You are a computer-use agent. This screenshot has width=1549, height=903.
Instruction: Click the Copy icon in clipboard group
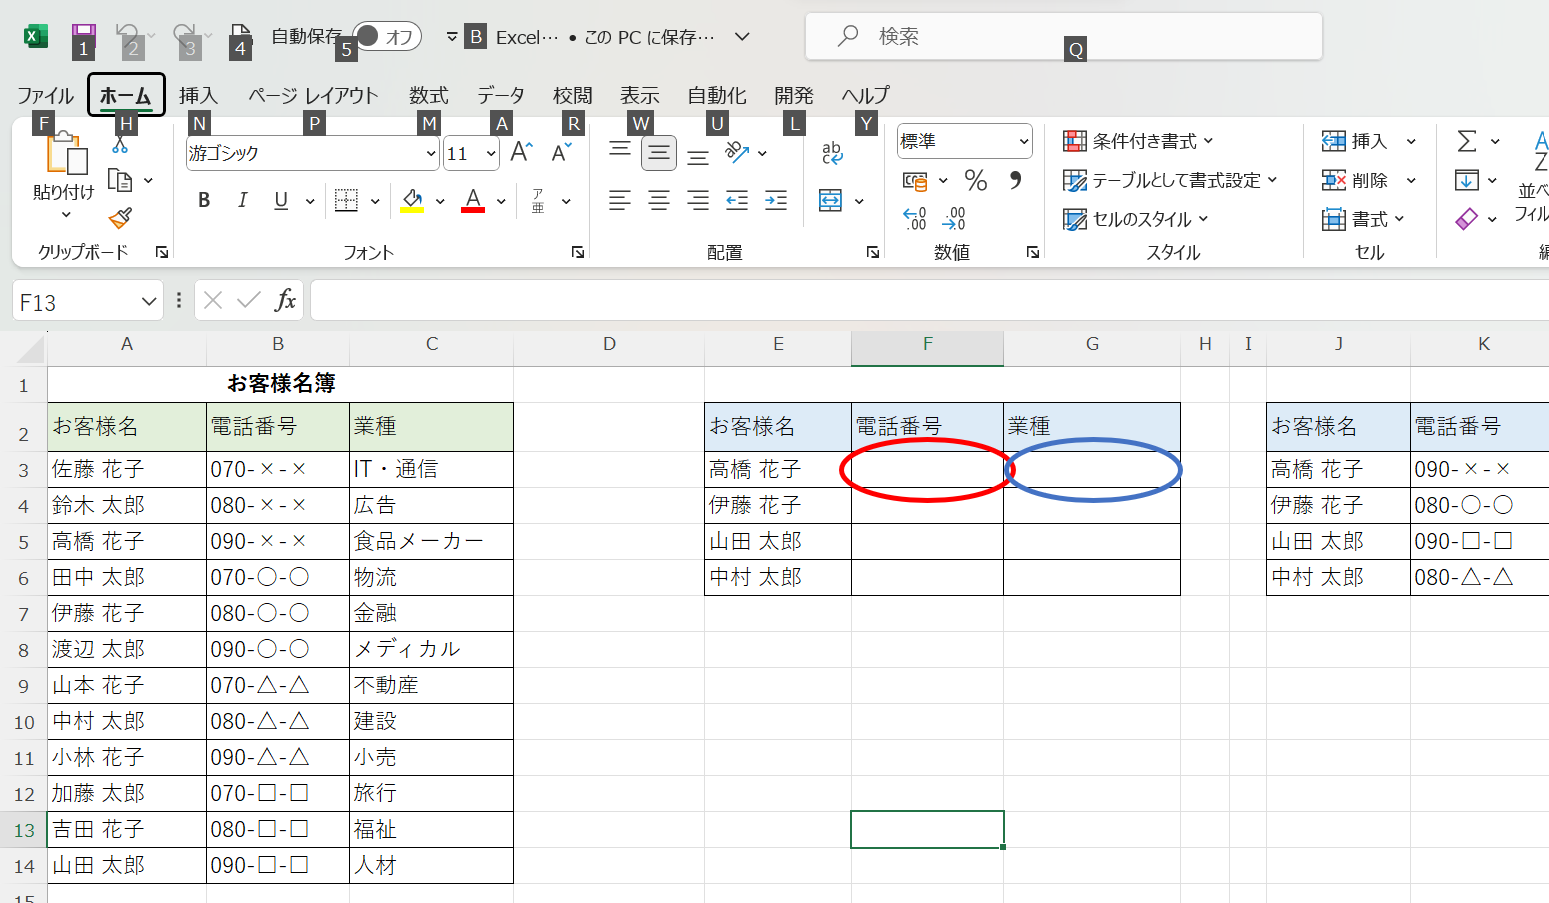[x=120, y=181]
